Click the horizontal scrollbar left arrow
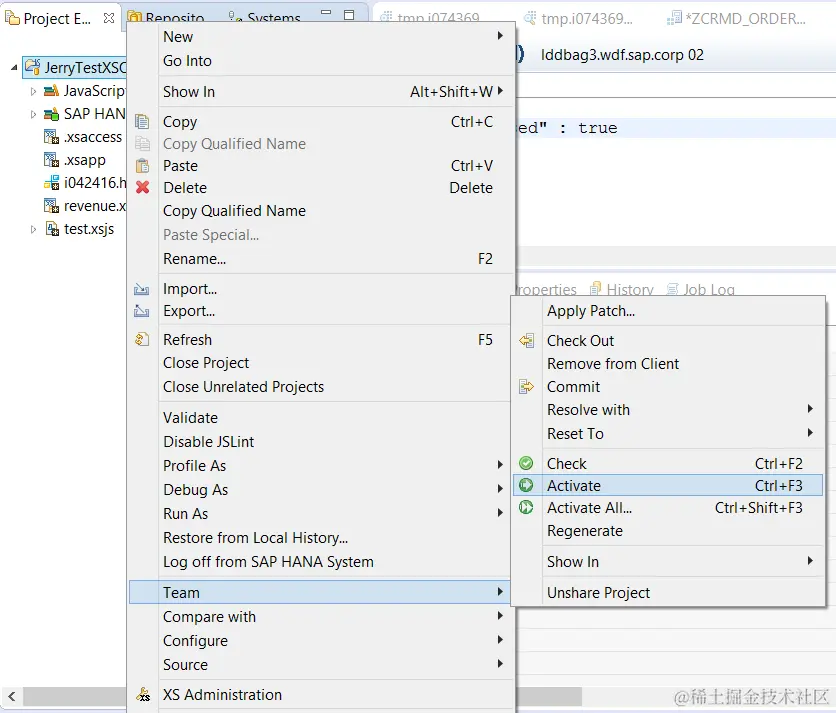Image resolution: width=836 pixels, height=713 pixels. click(x=11, y=695)
